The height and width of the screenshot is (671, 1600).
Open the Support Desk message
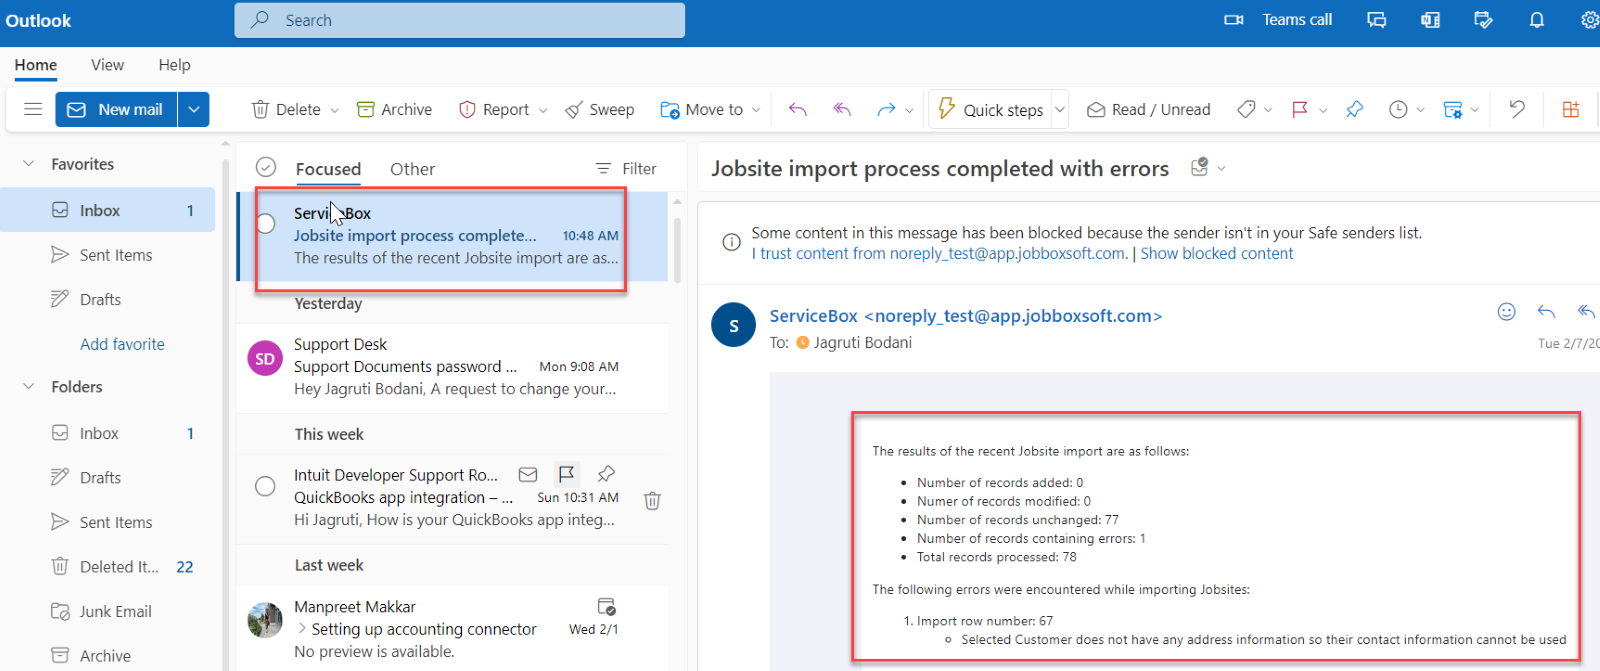tap(452, 367)
